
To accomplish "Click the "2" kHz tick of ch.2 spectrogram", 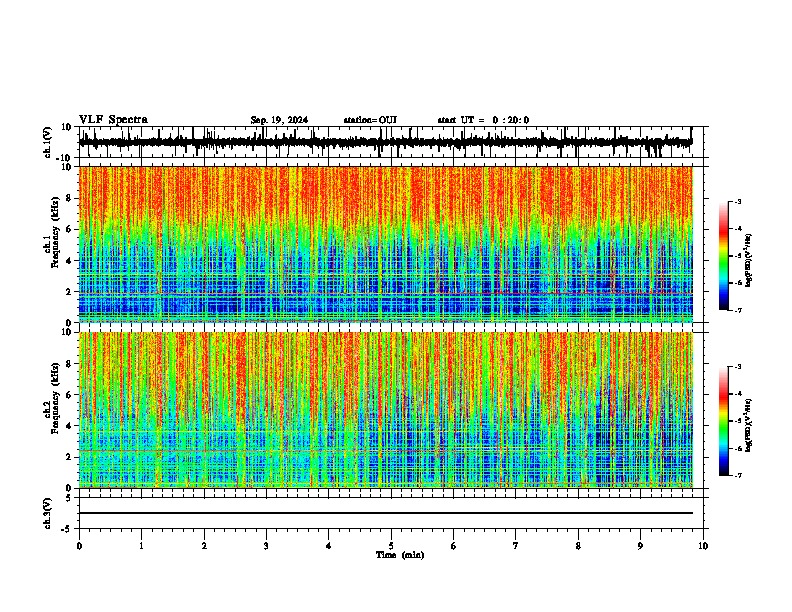I will [69, 457].
